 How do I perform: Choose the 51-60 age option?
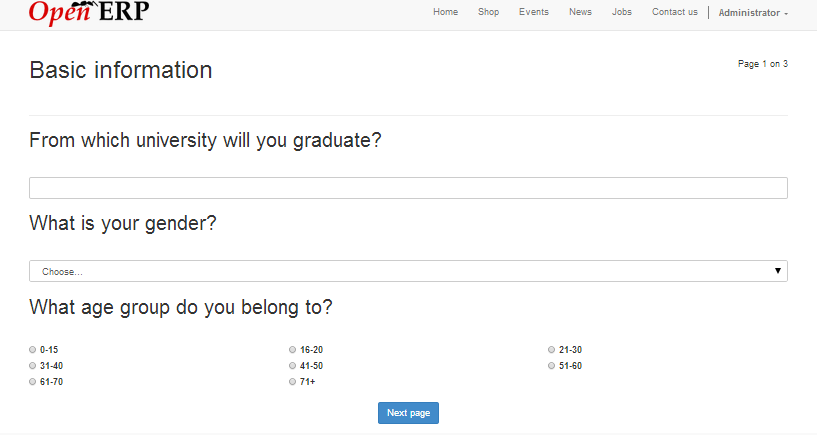pyautogui.click(x=551, y=366)
